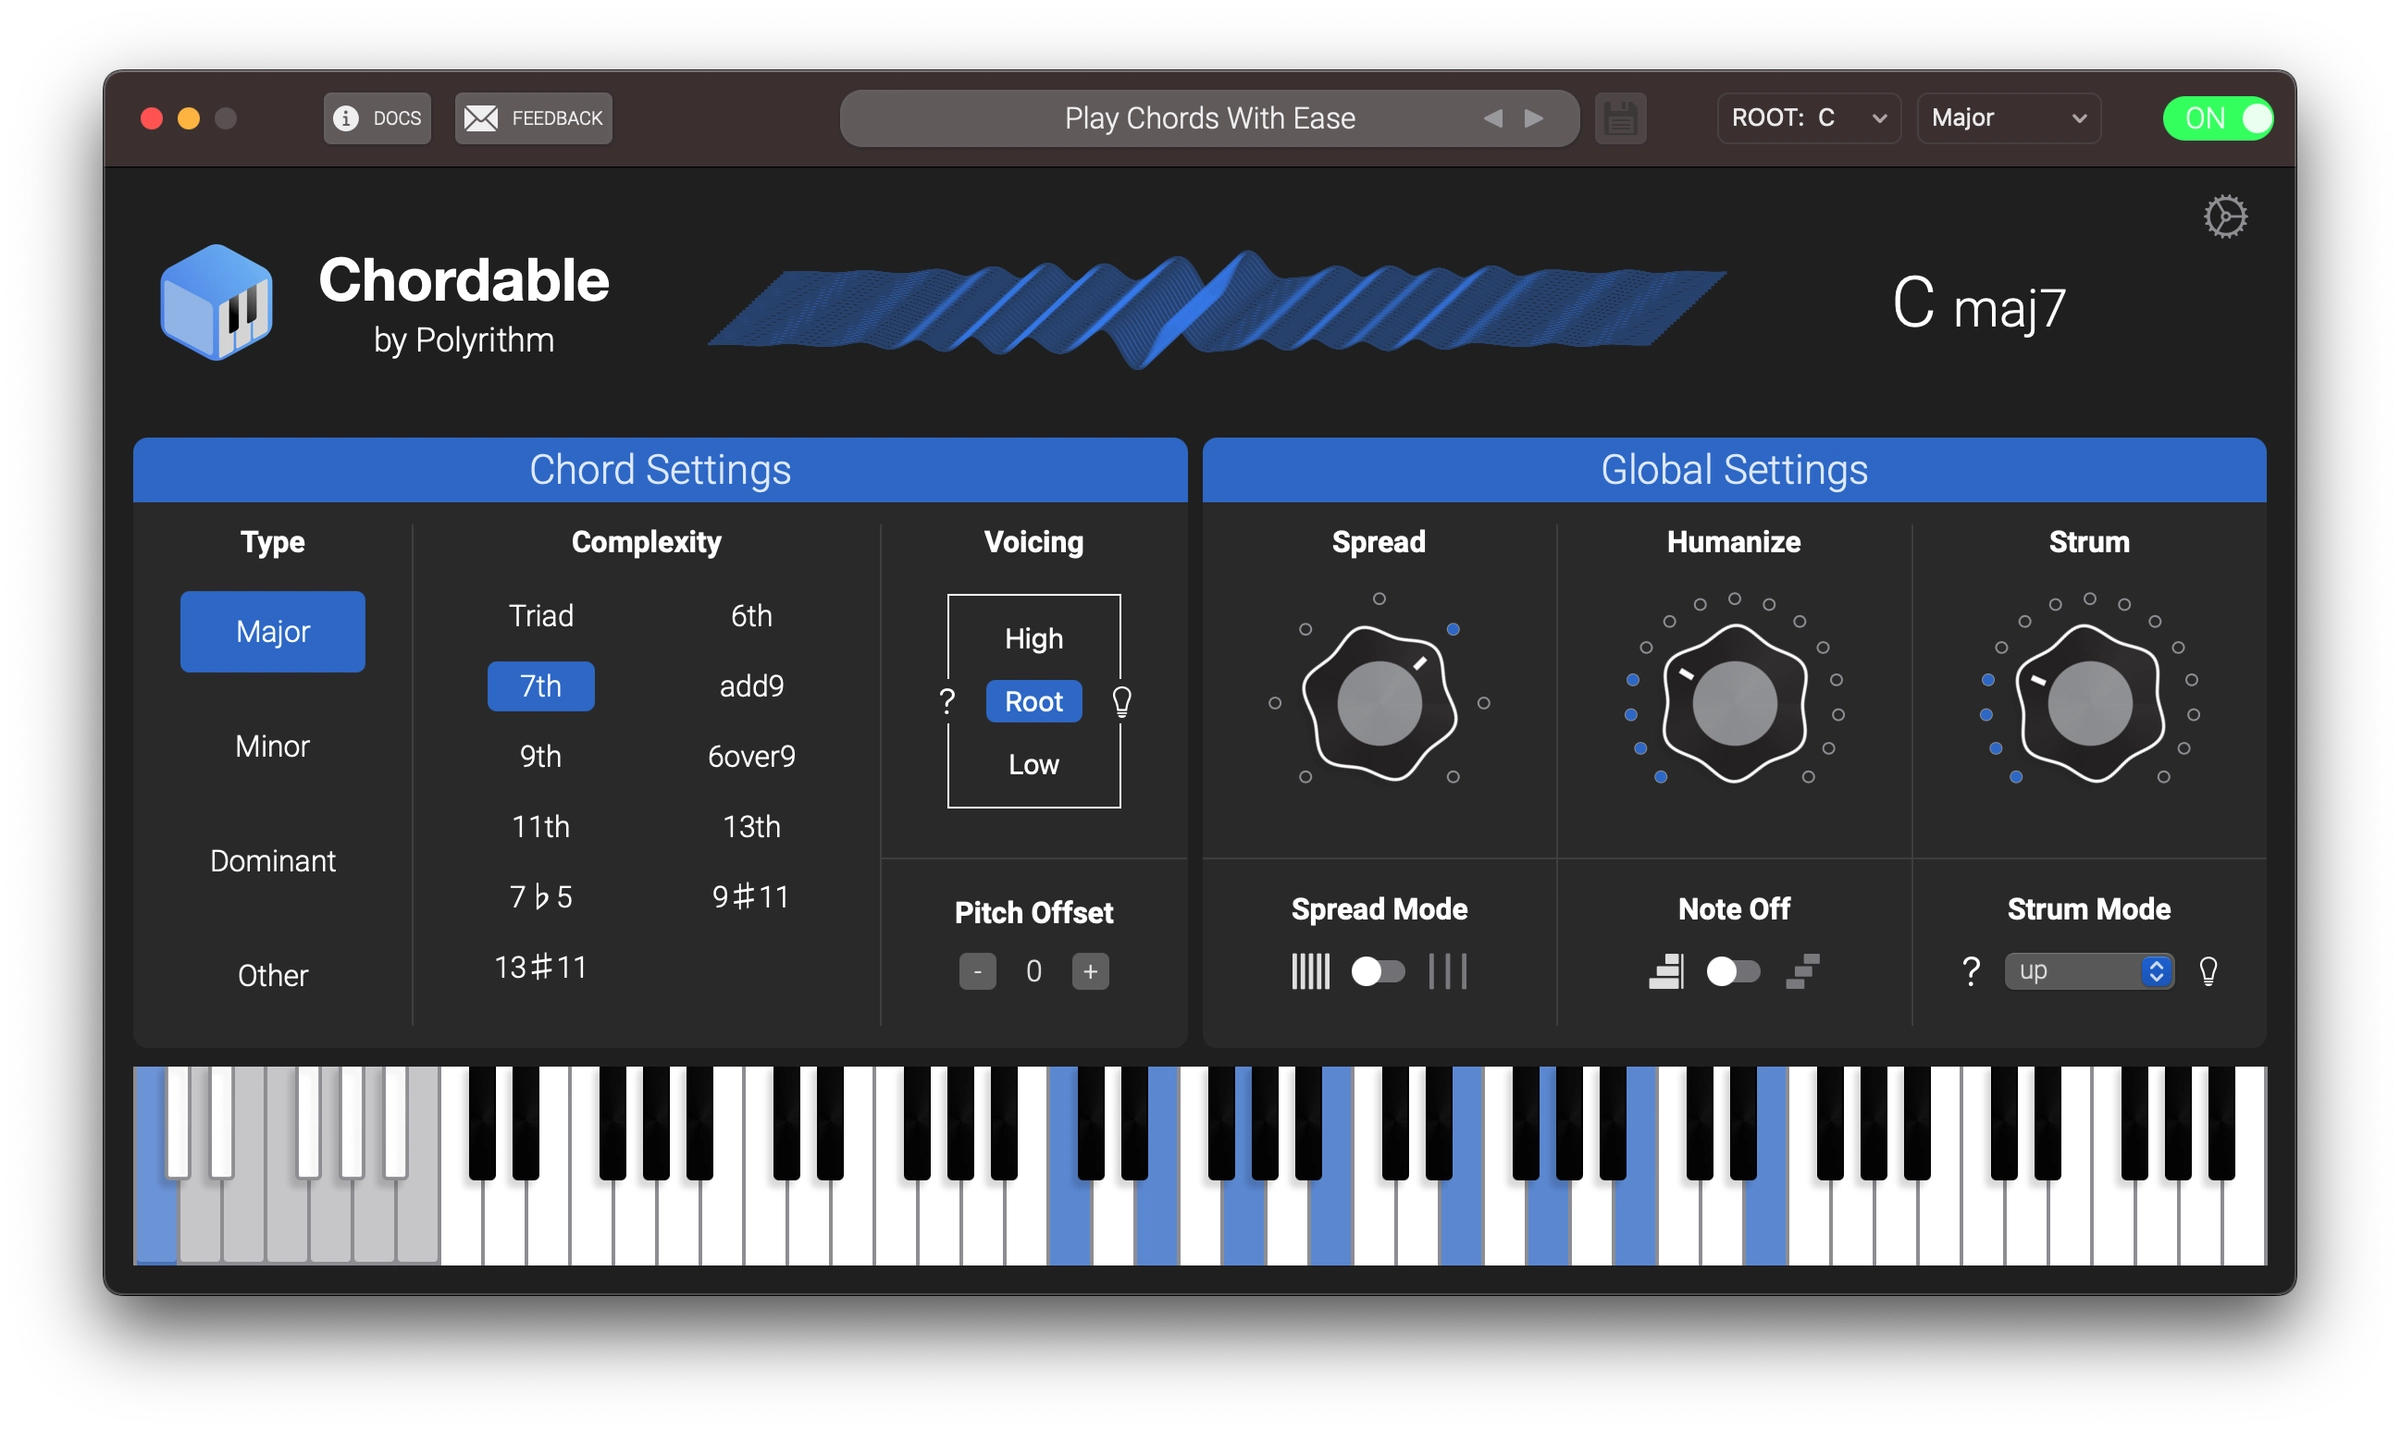Image resolution: width=2400 pixels, height=1432 pixels.
Task: Click the lightbulb icon beside Voicing
Action: pyautogui.click(x=1120, y=701)
